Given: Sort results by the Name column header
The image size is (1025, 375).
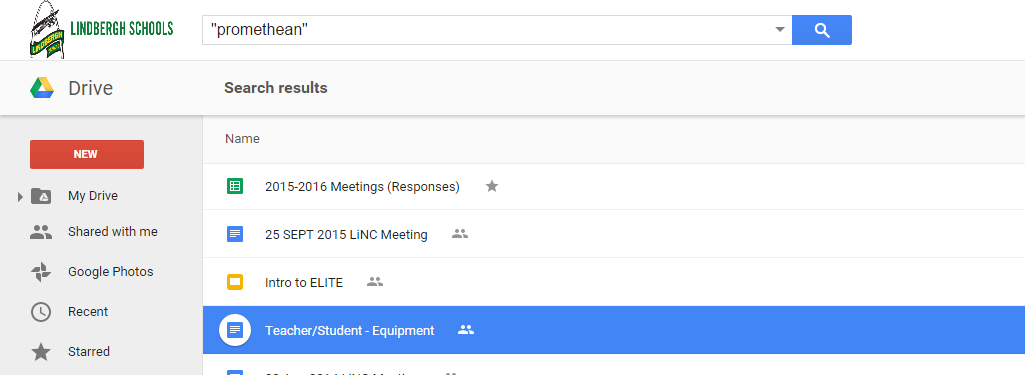Looking at the screenshot, I should [243, 139].
